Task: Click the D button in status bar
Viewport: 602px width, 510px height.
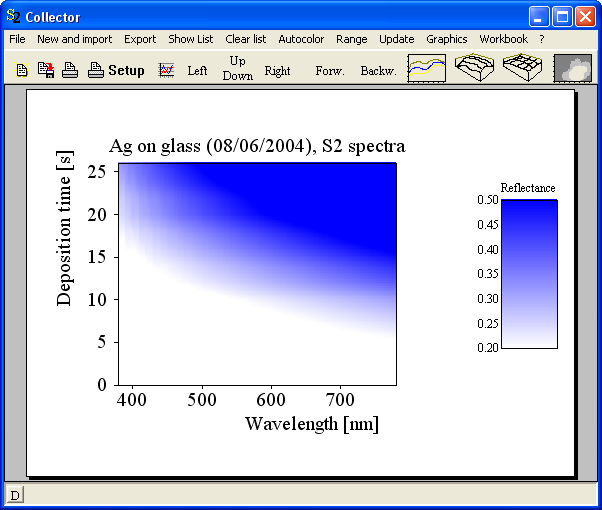Action: (x=15, y=495)
